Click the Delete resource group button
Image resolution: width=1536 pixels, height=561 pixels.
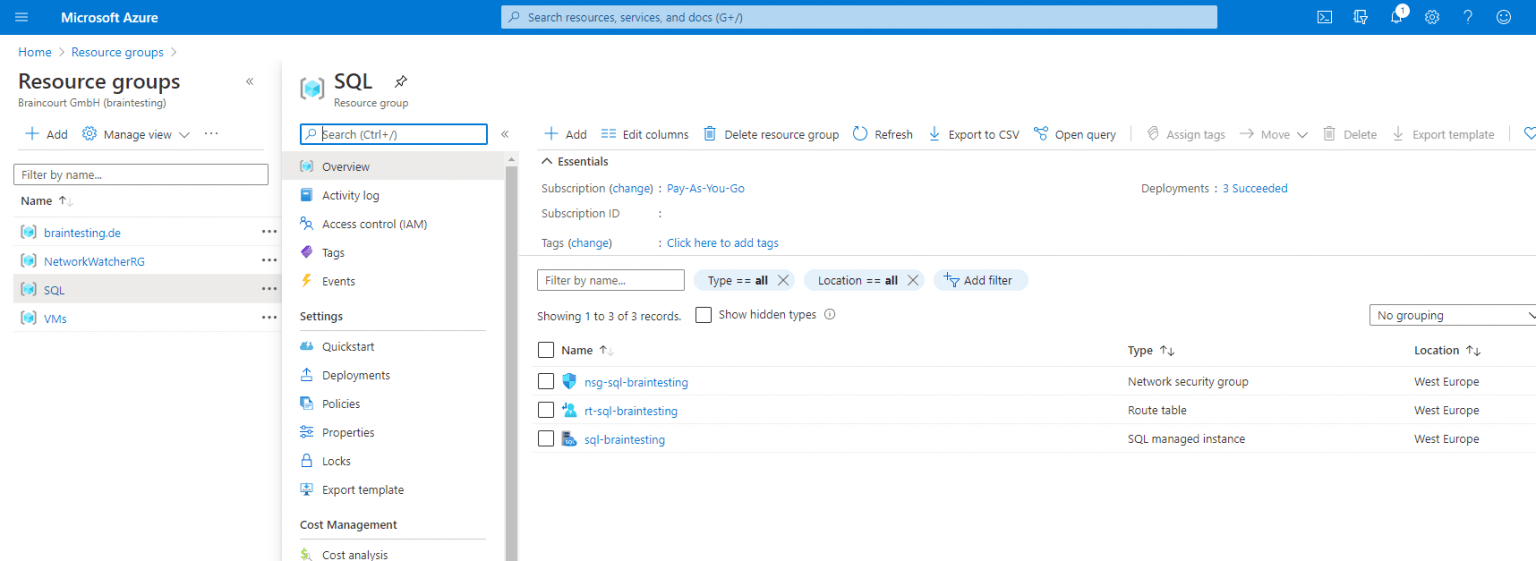[770, 134]
